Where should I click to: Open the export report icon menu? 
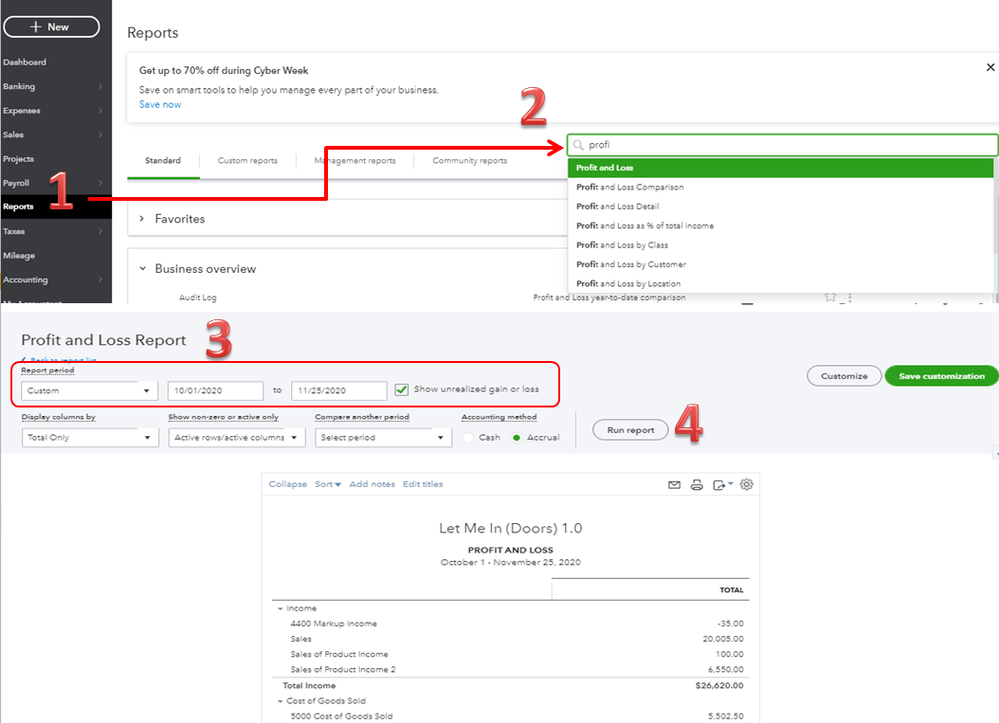(722, 485)
